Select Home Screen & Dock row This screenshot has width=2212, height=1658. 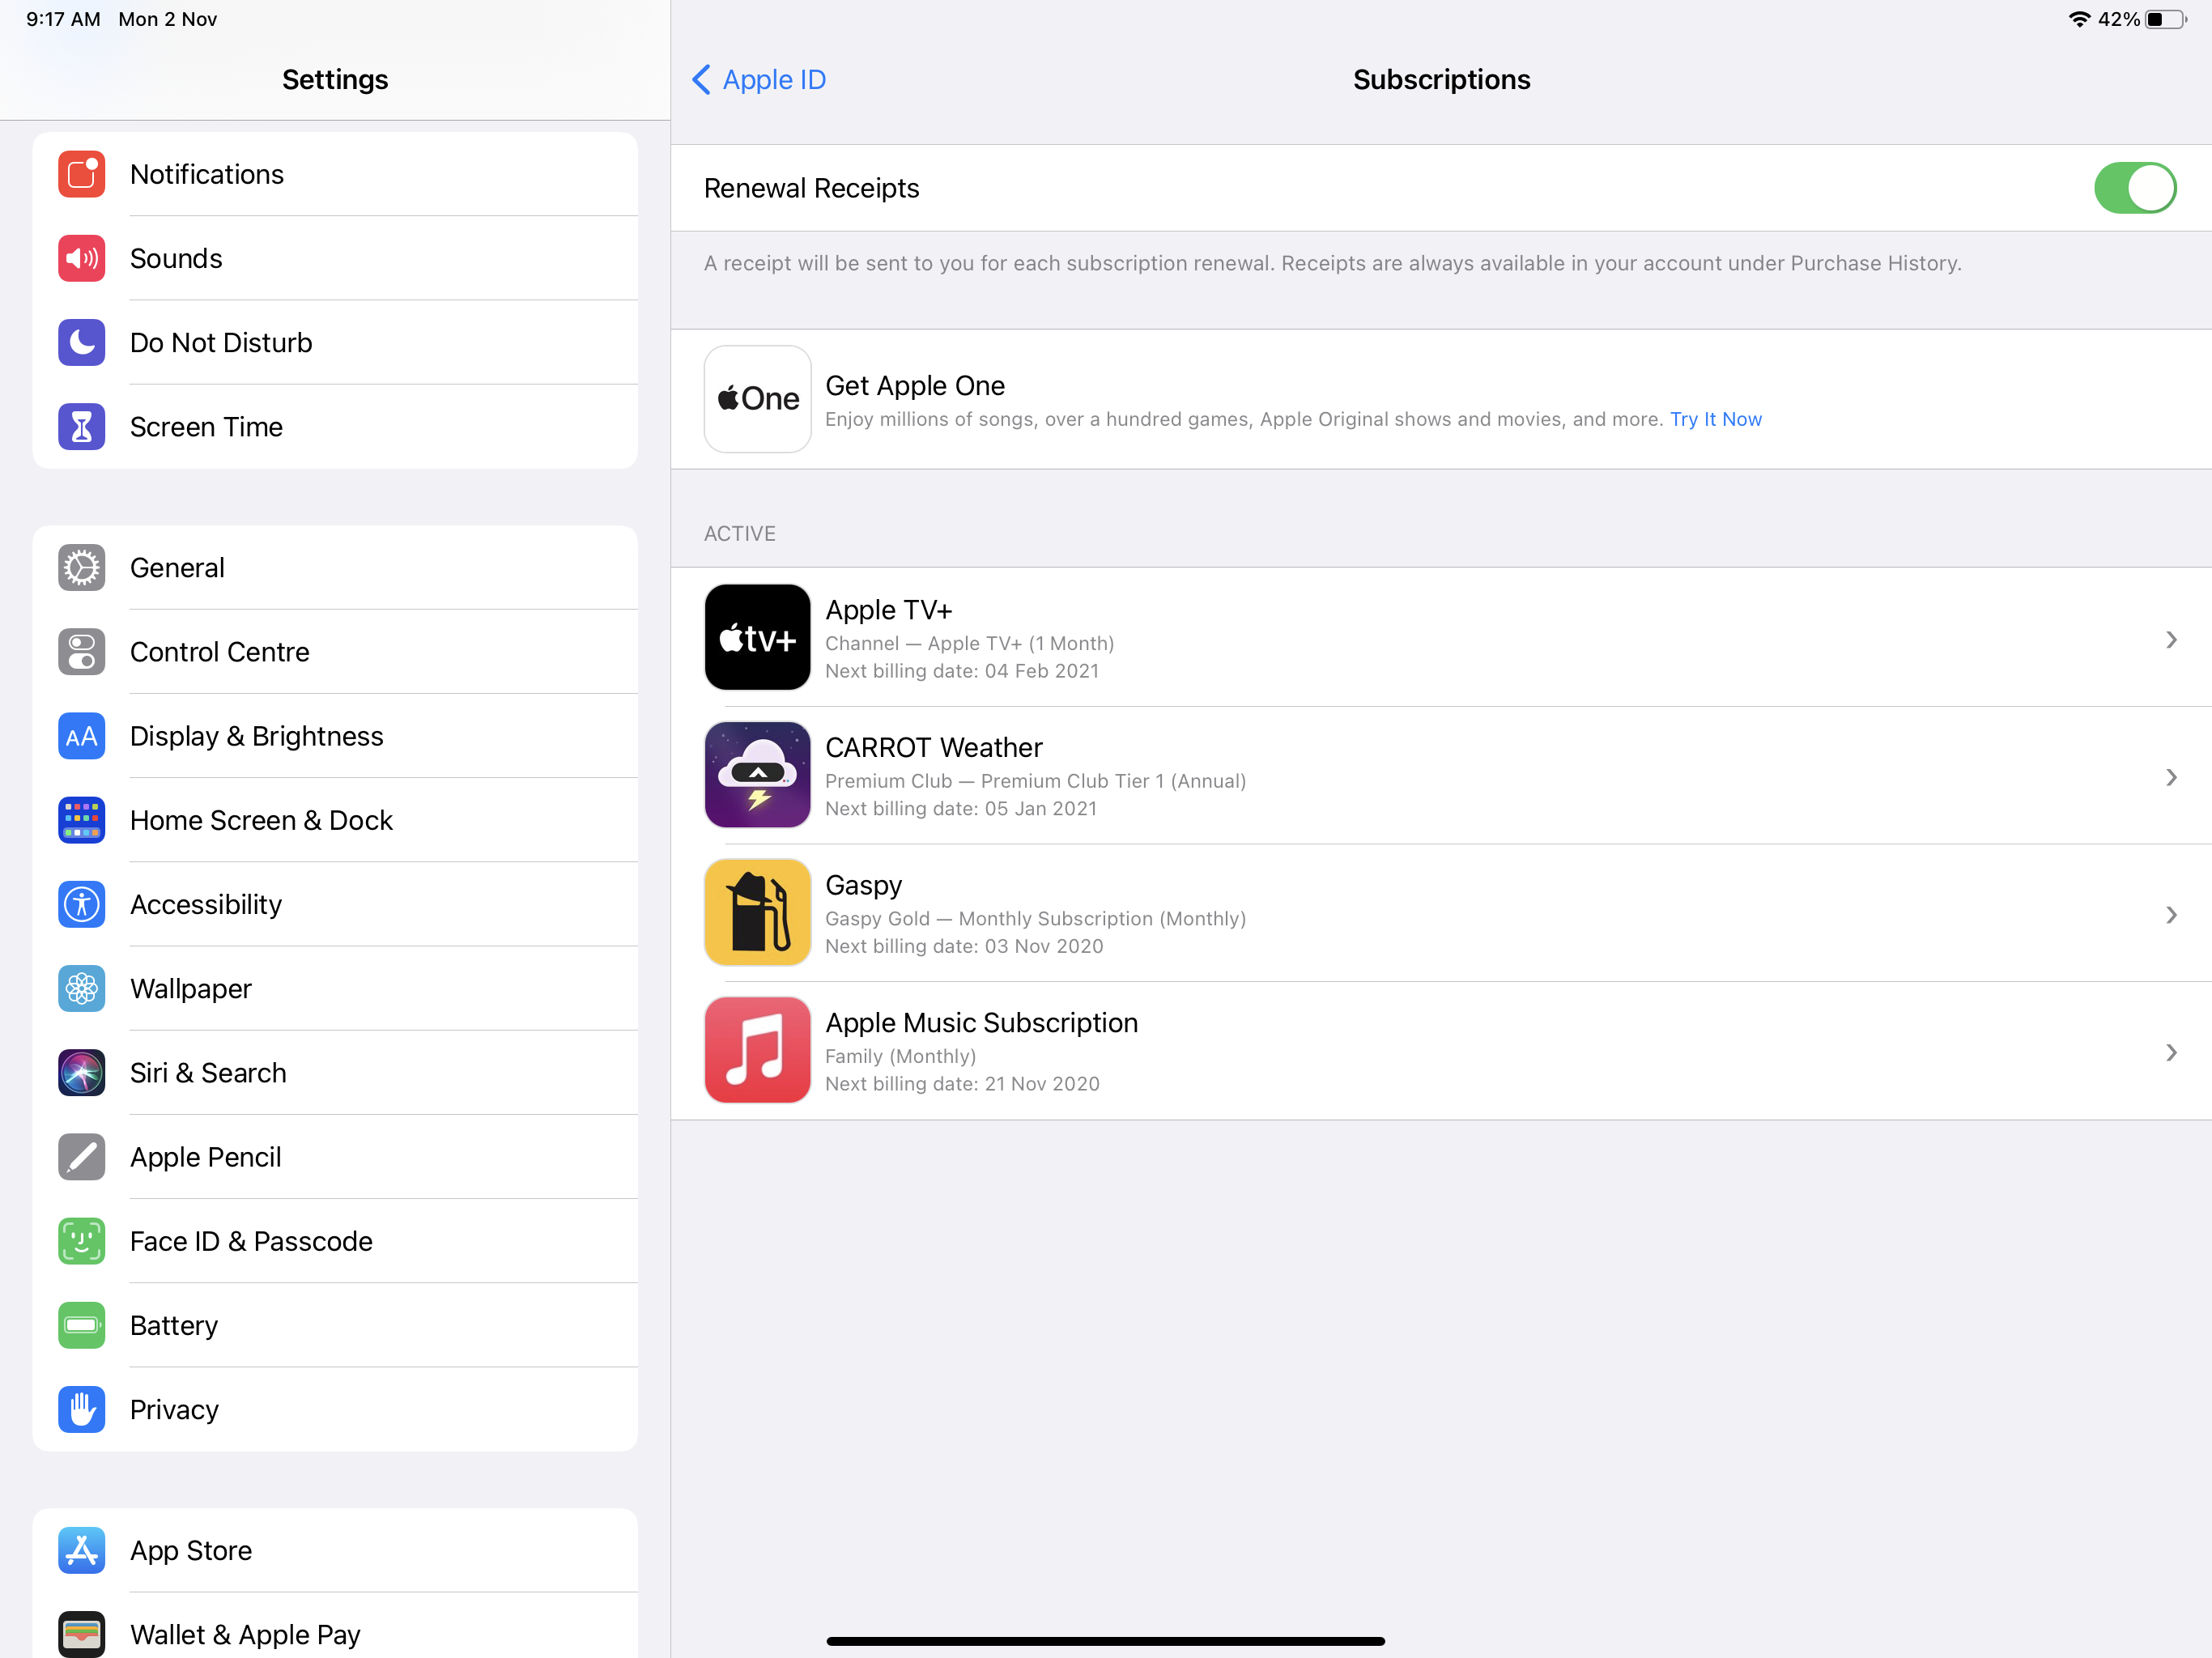coord(335,820)
